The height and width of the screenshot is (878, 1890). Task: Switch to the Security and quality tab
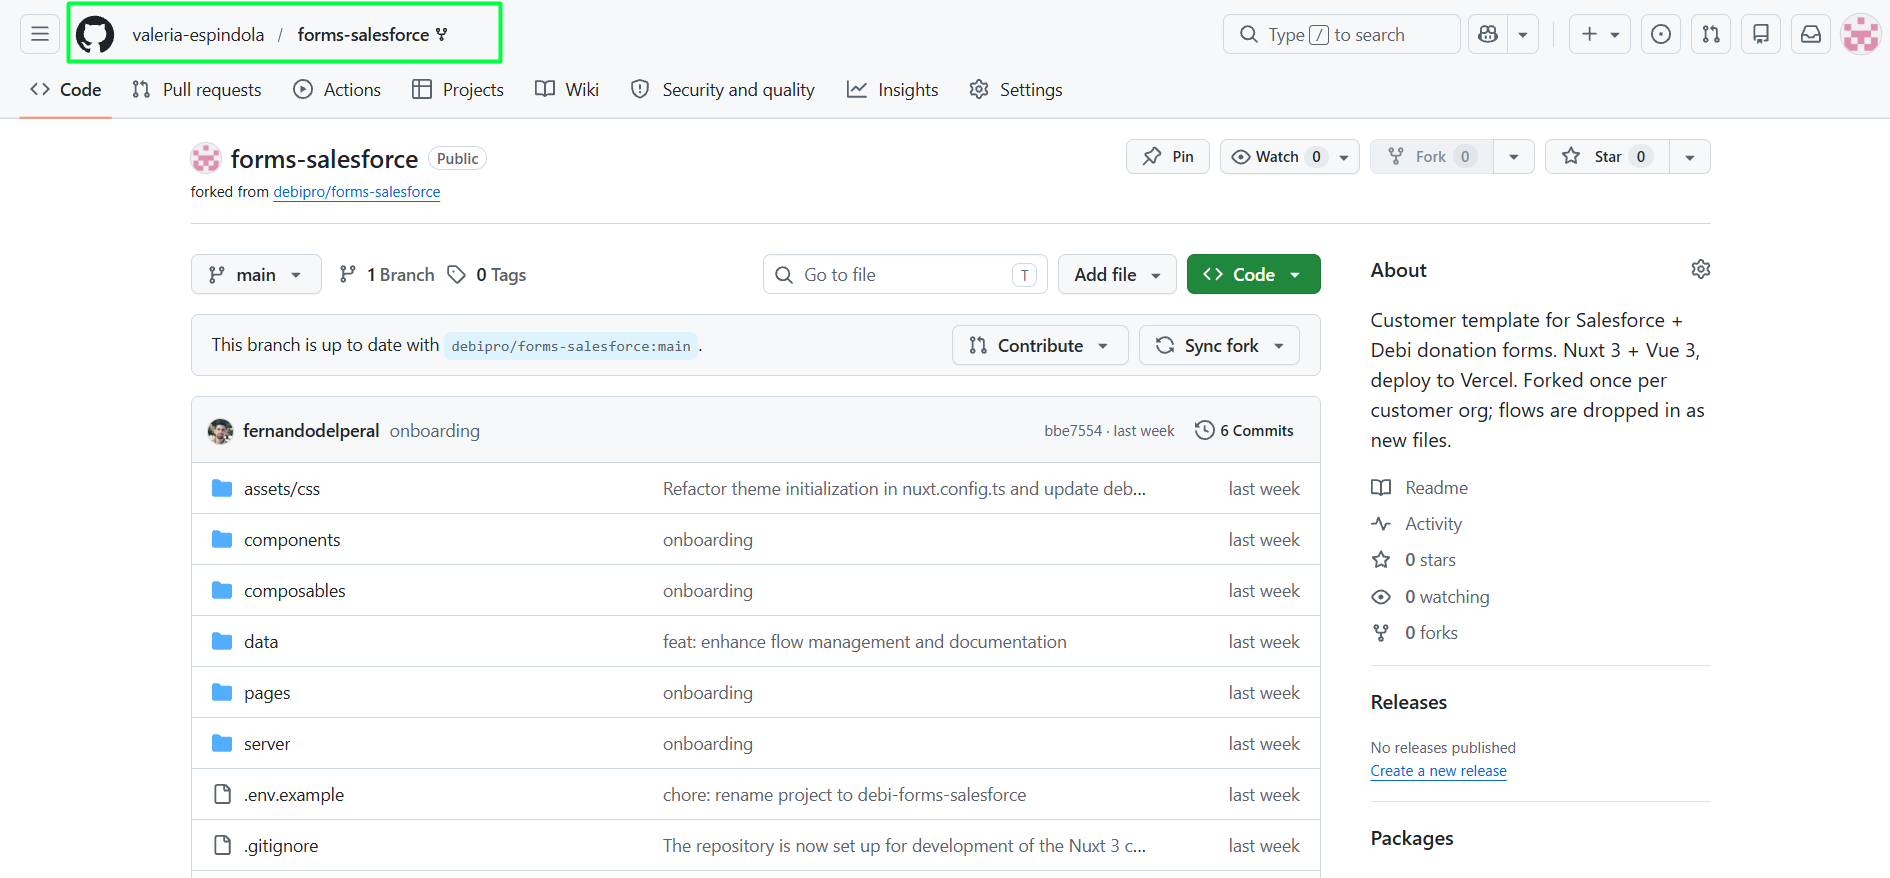(x=723, y=90)
